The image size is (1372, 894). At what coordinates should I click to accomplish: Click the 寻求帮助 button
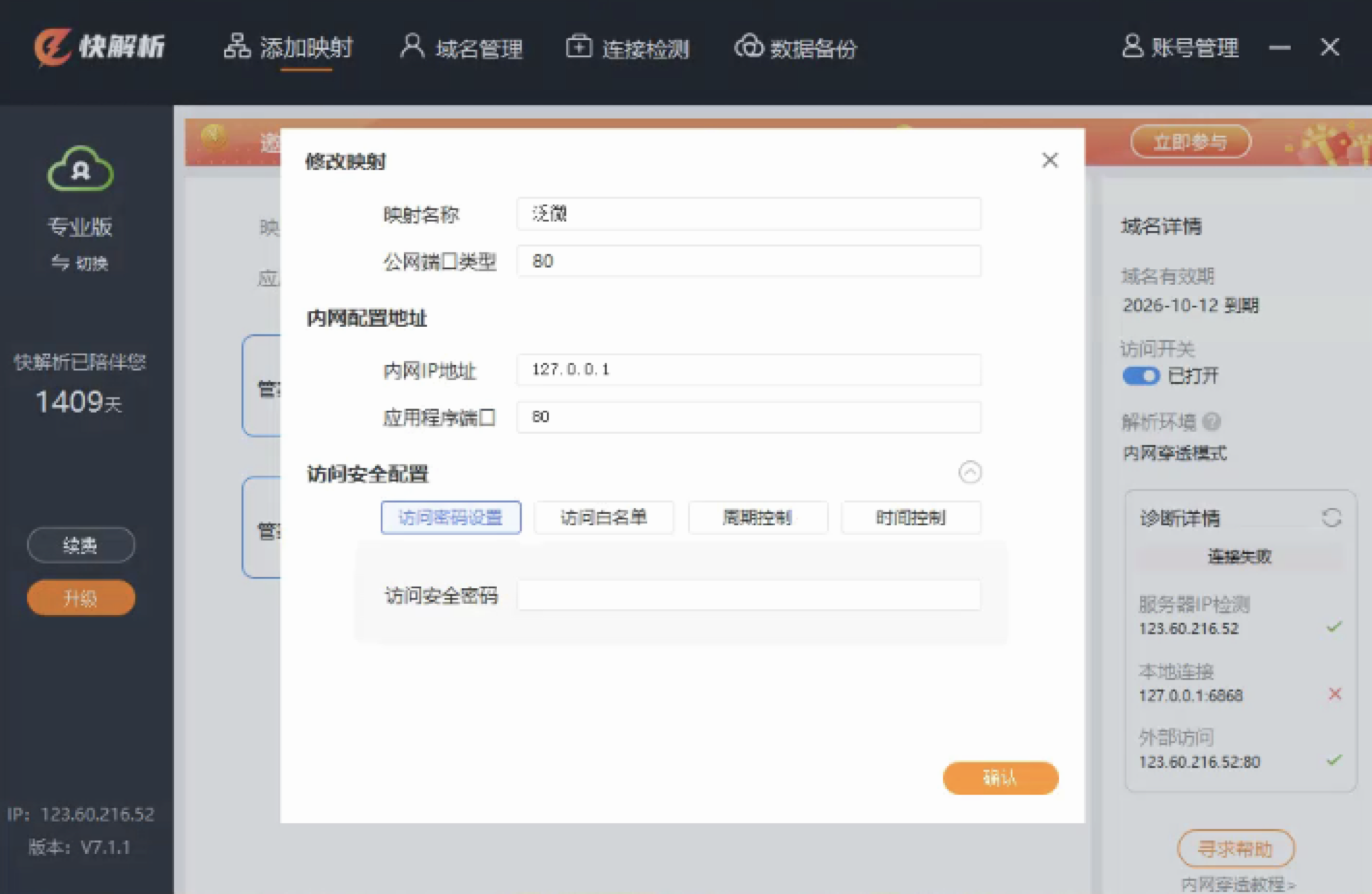[x=1235, y=849]
